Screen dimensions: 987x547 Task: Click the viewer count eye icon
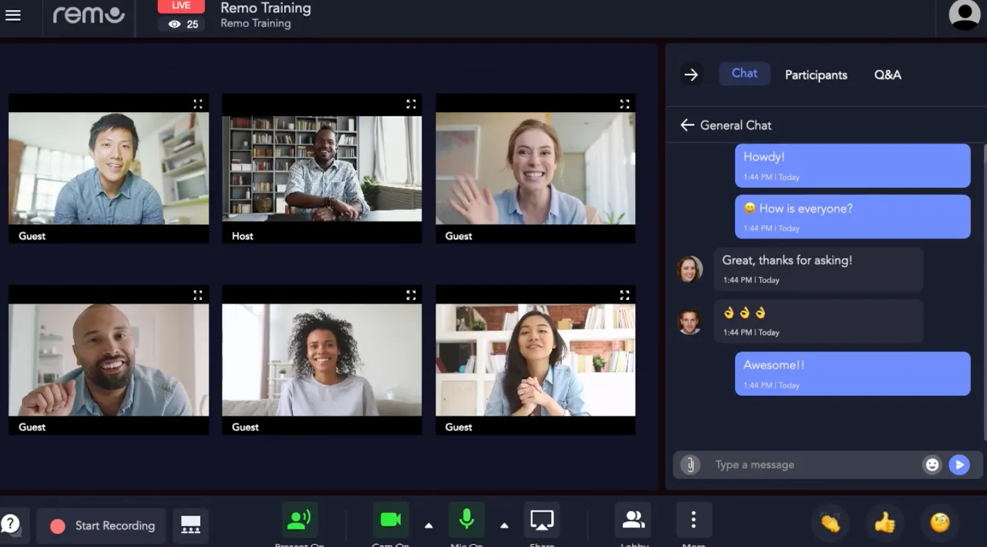tap(174, 24)
